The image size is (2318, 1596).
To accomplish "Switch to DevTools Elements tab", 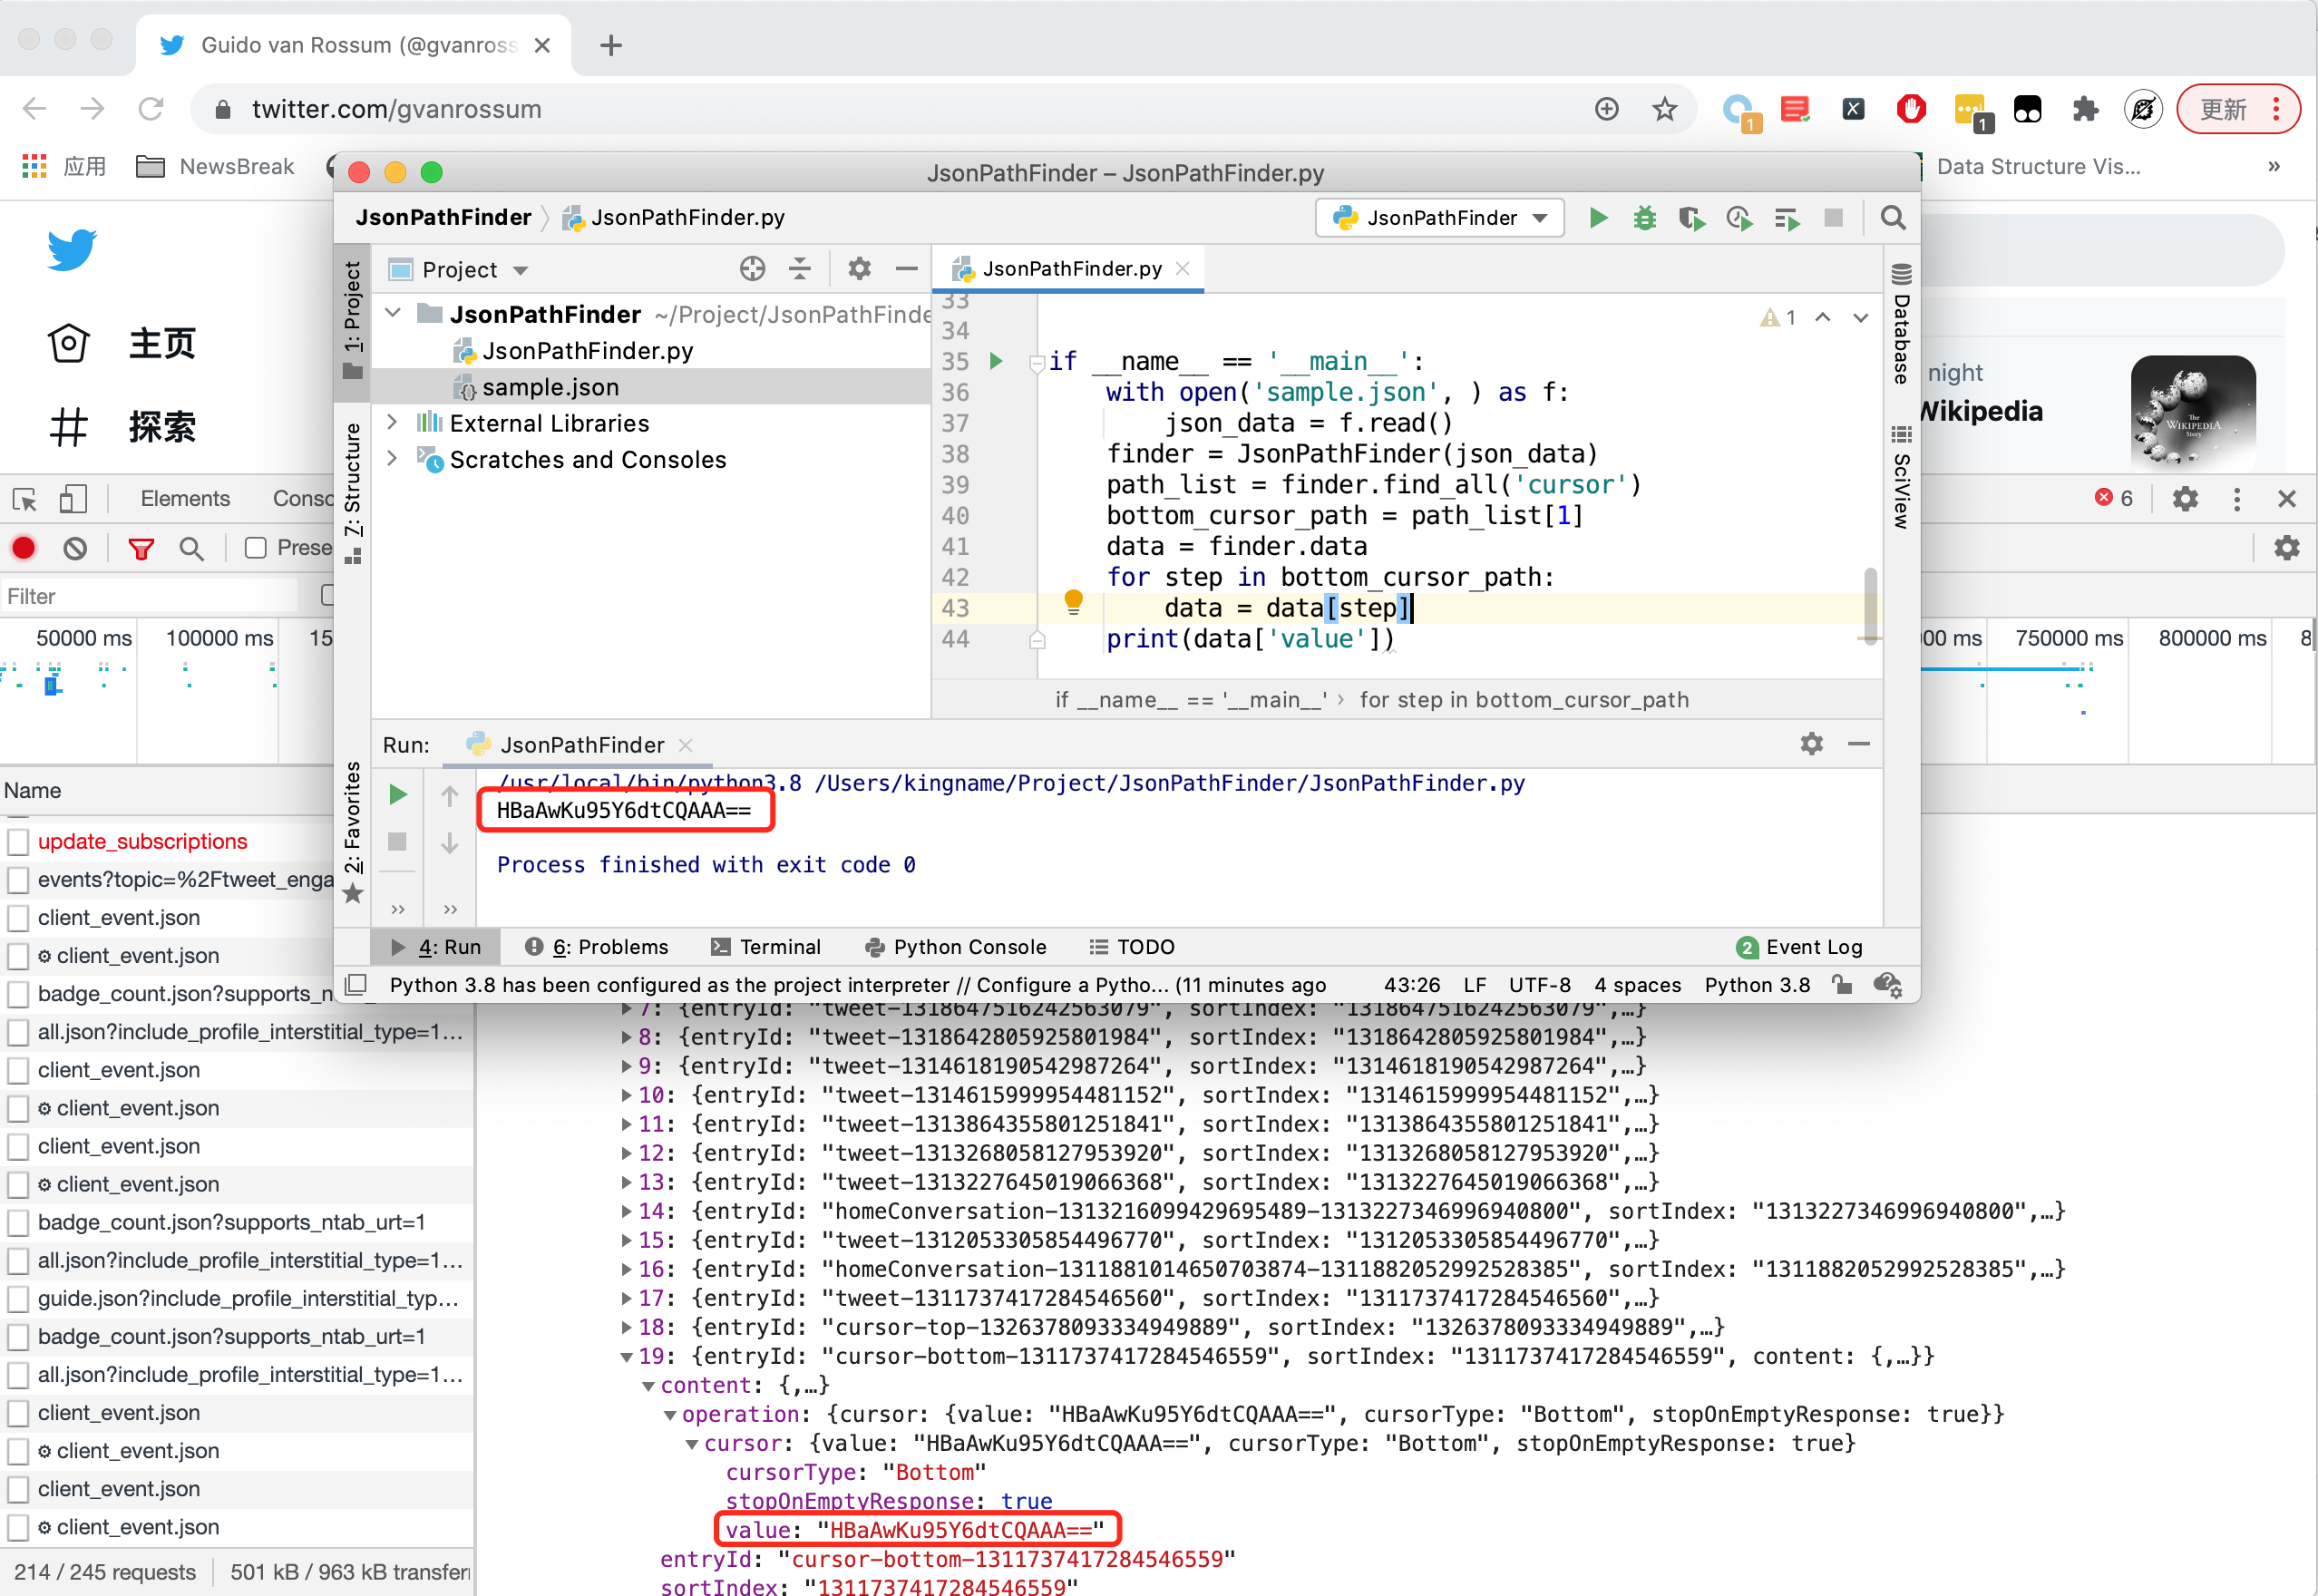I will click(185, 498).
